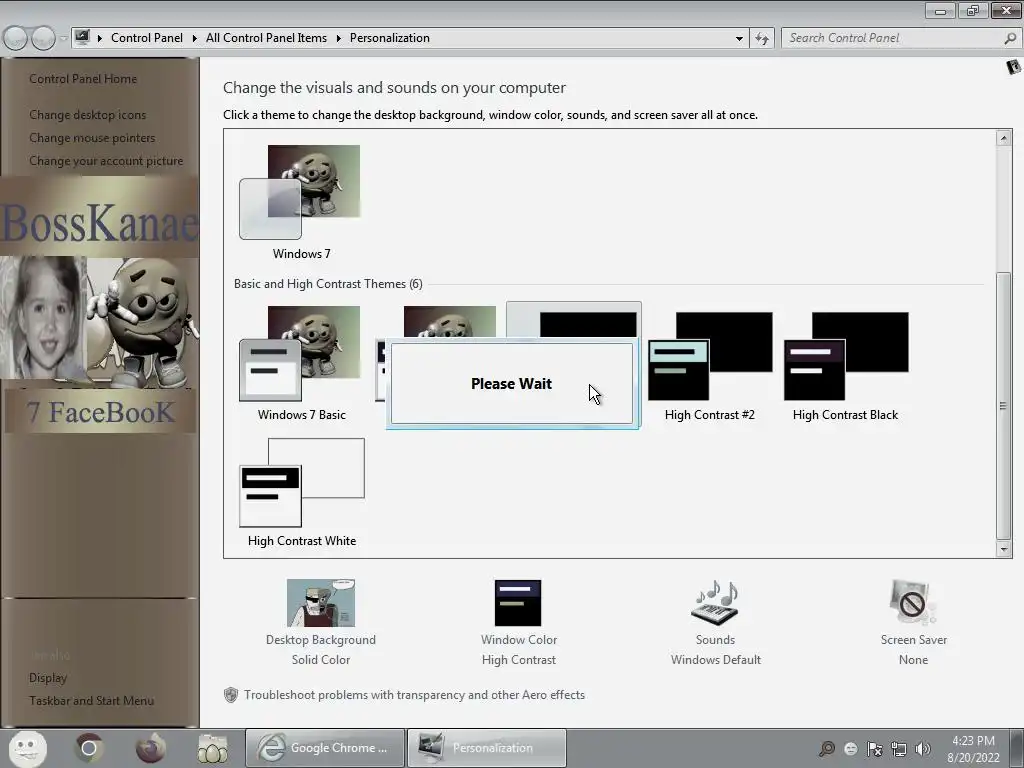The width and height of the screenshot is (1024, 768).
Task: Launch Chrome from the taskbar
Action: (x=89, y=748)
